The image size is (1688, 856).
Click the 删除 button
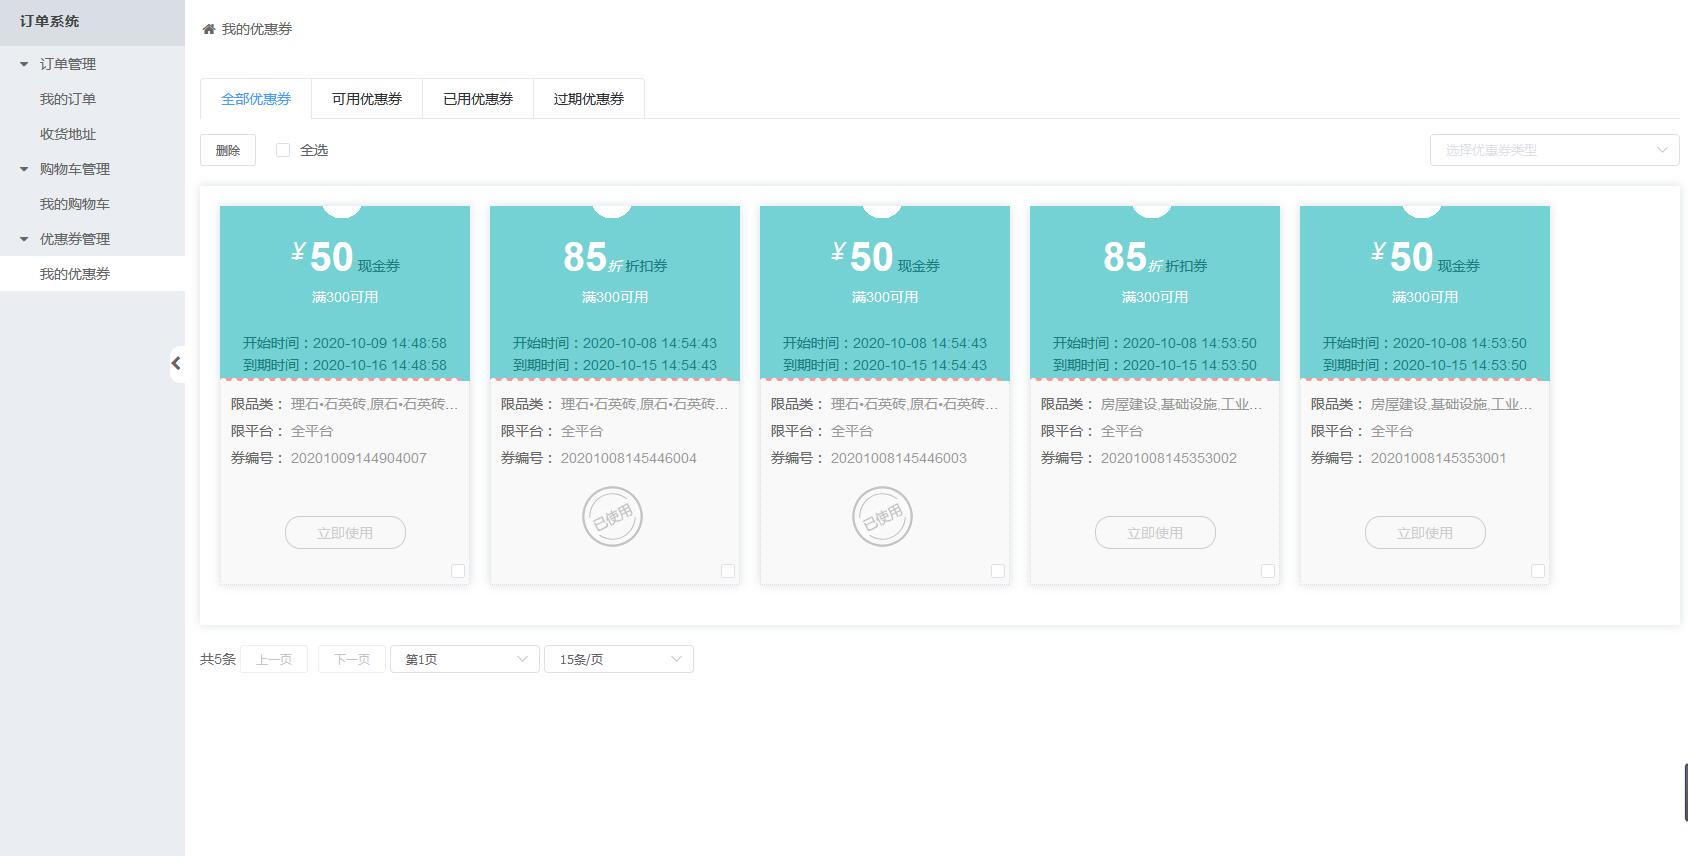pos(228,150)
